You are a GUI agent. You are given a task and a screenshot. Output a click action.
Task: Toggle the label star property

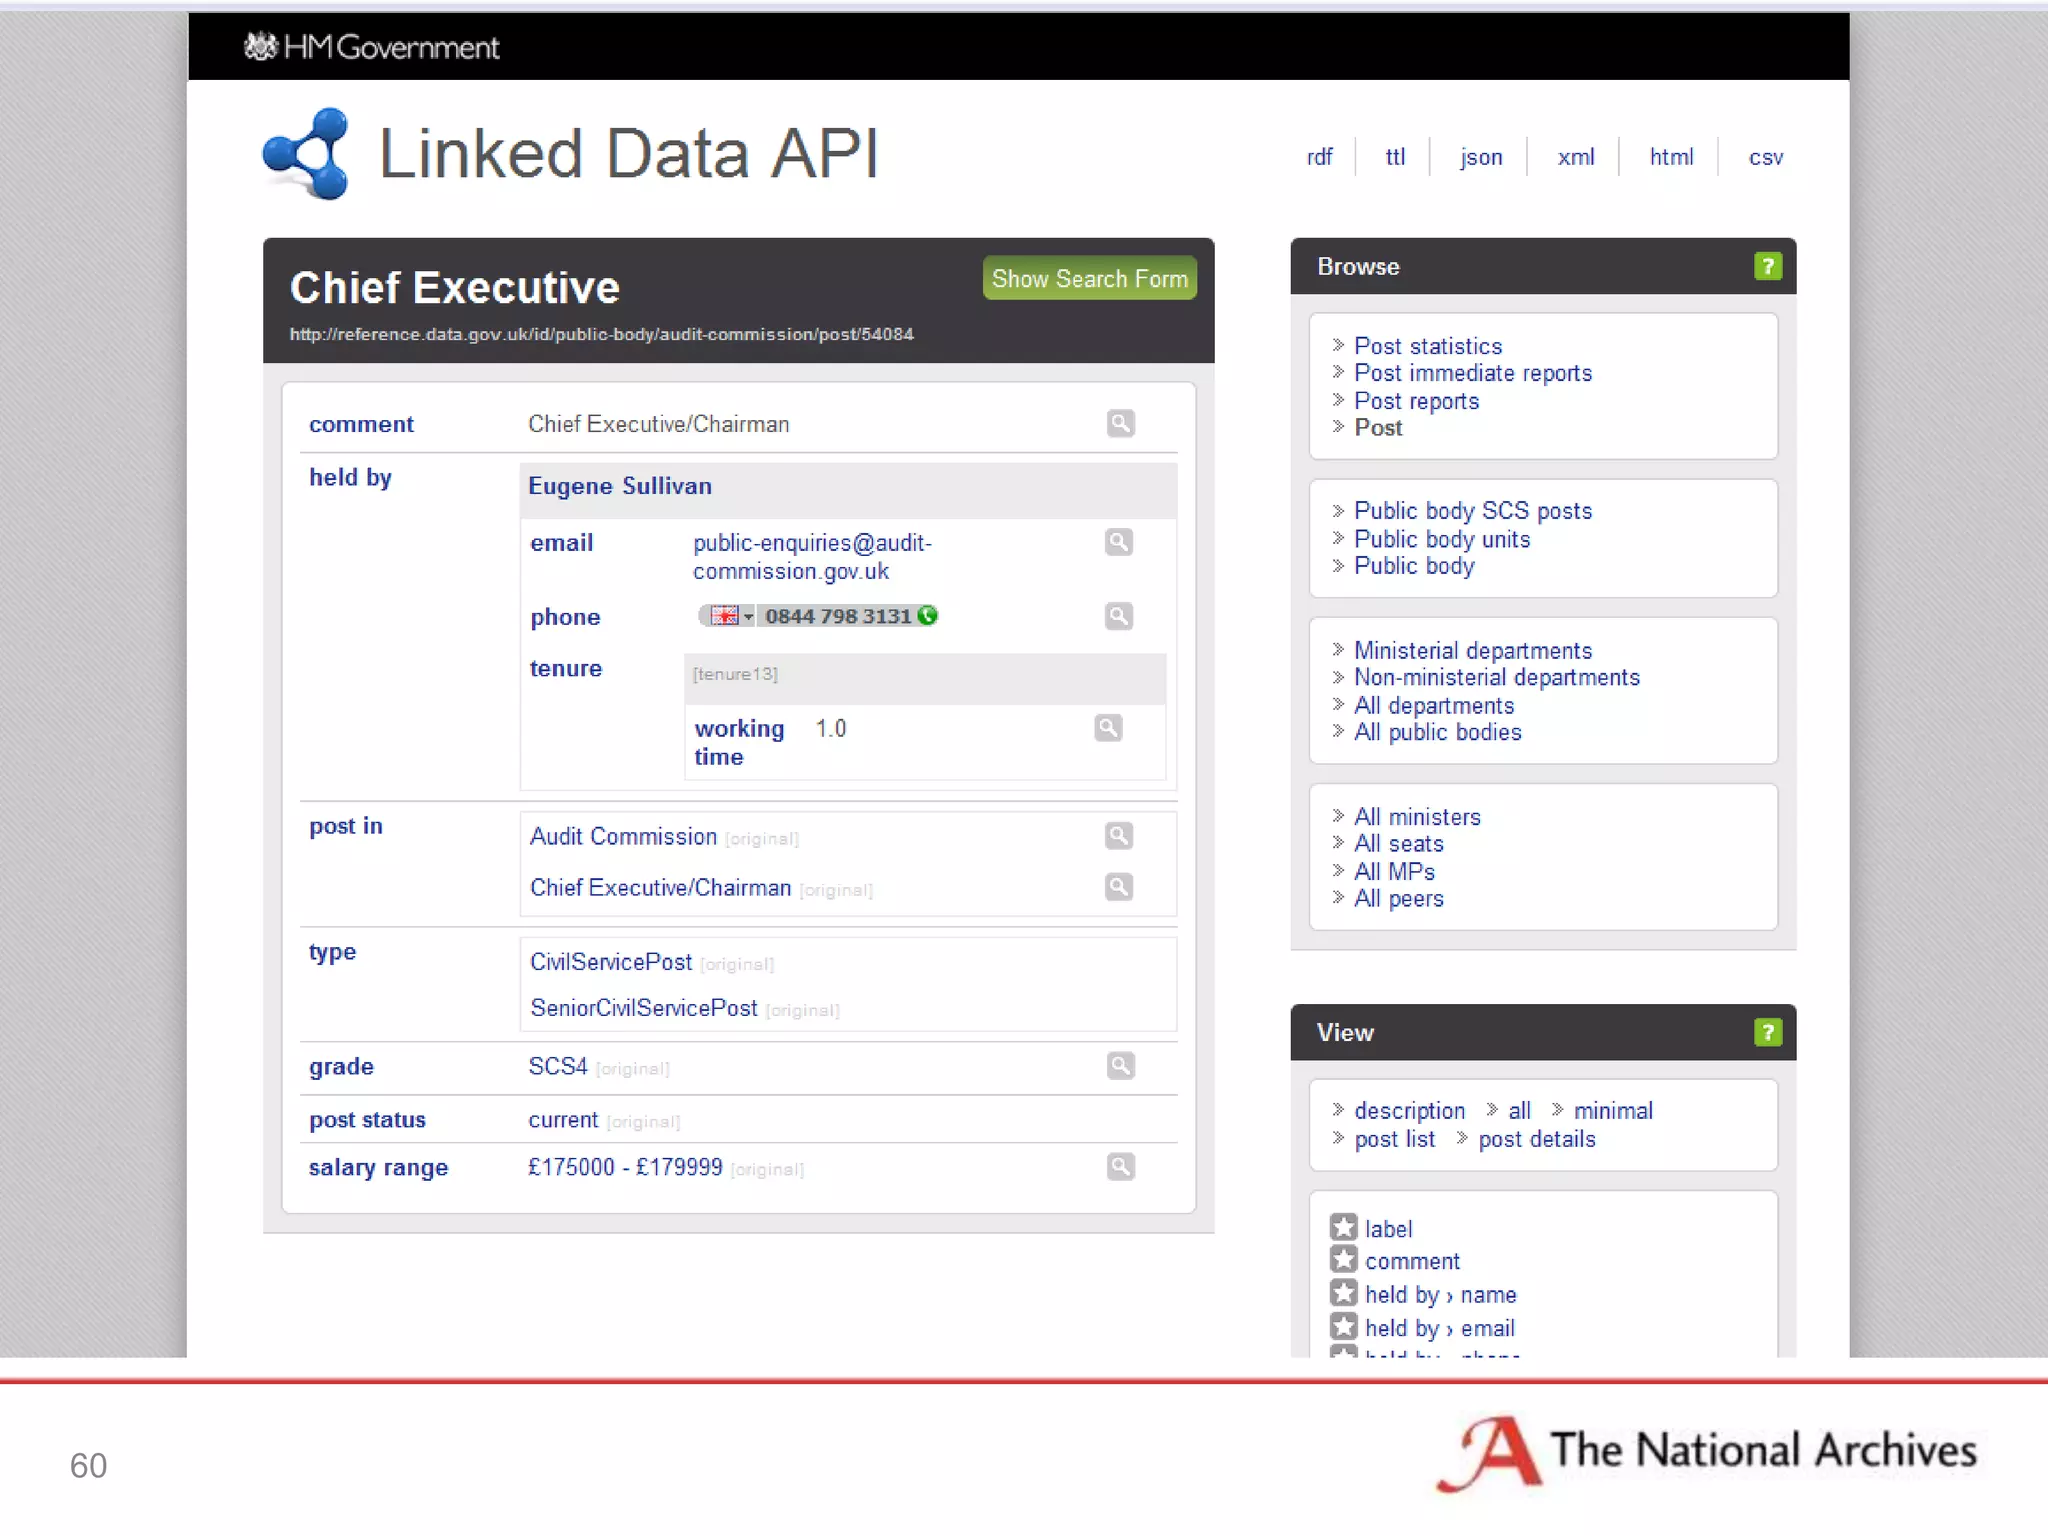pyautogui.click(x=1343, y=1227)
